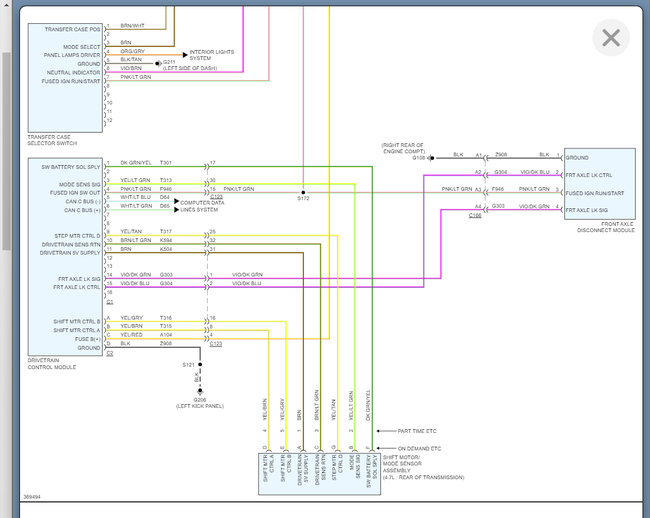Click the 'DRIVETRAIN CONTROL MODULE' label
Image resolution: width=650 pixels, height=518 pixels.
click(52, 364)
